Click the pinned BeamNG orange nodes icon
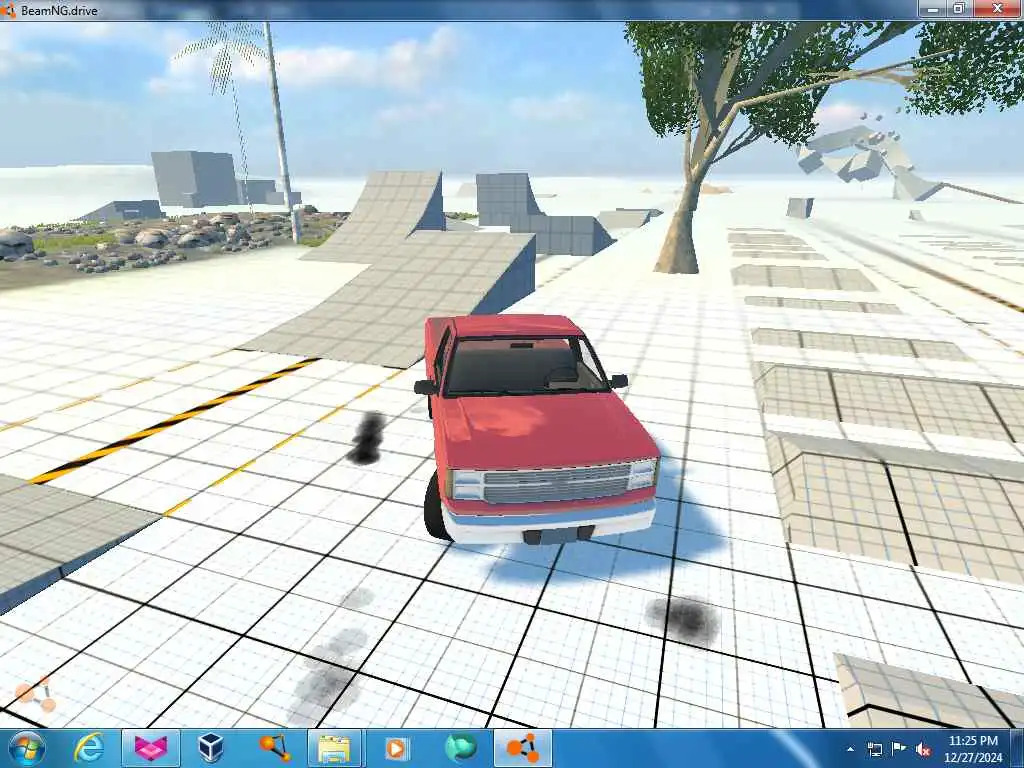 [274, 748]
